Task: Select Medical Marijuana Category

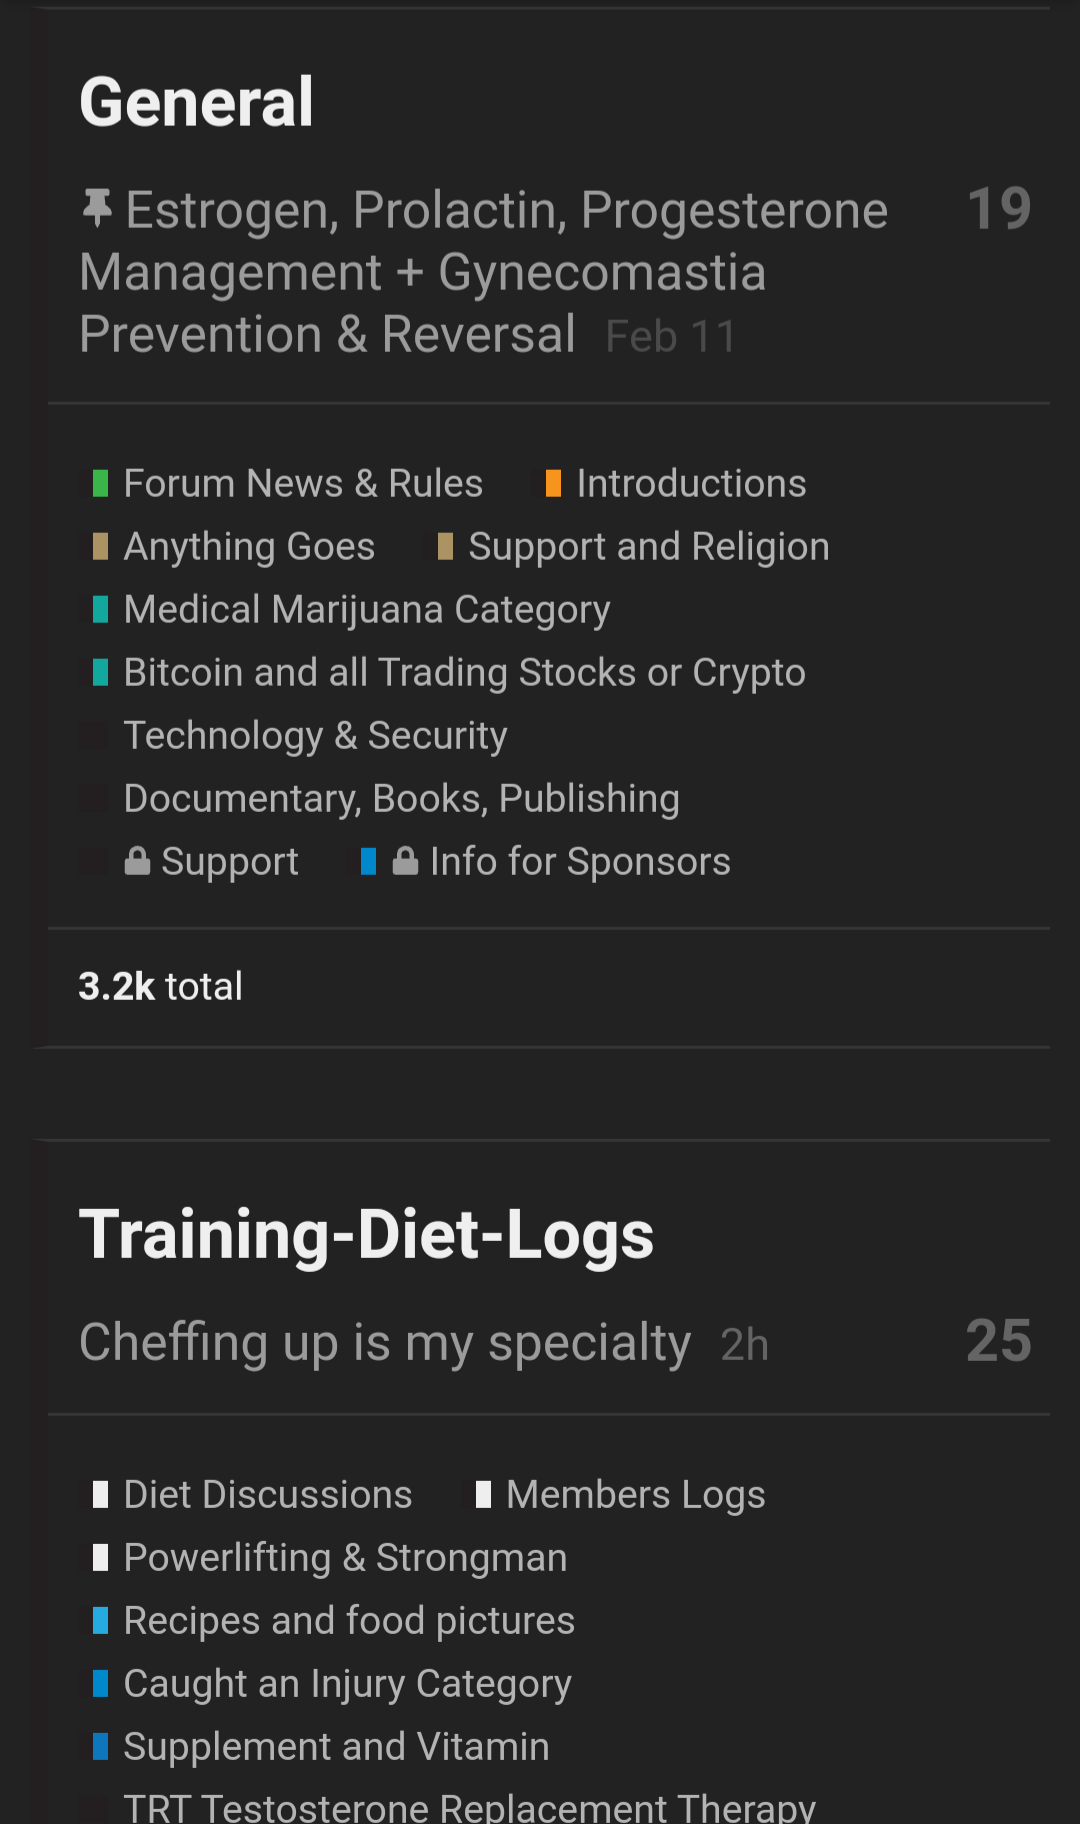Action: [366, 610]
